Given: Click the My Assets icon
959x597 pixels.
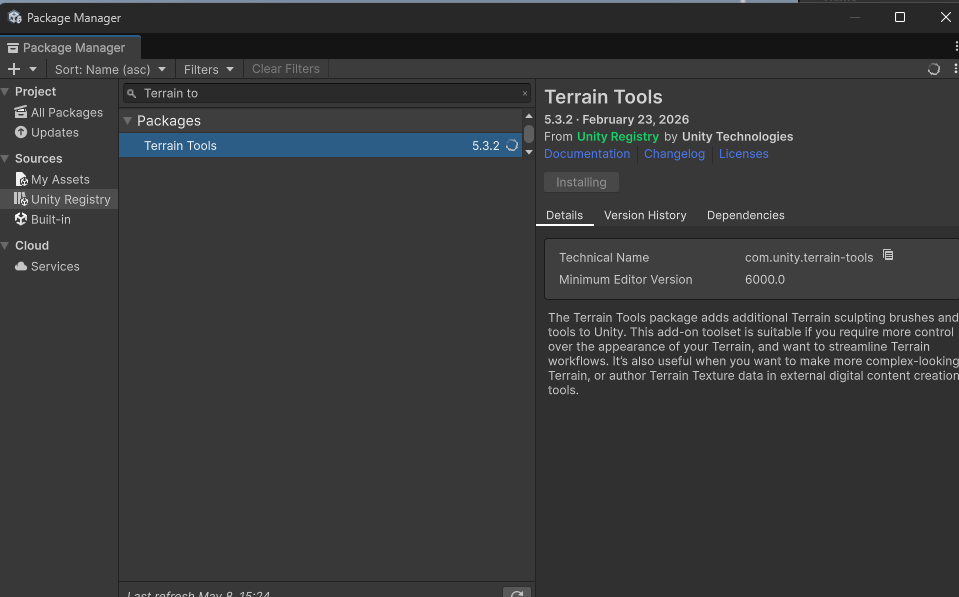Looking at the screenshot, I should click(21, 179).
